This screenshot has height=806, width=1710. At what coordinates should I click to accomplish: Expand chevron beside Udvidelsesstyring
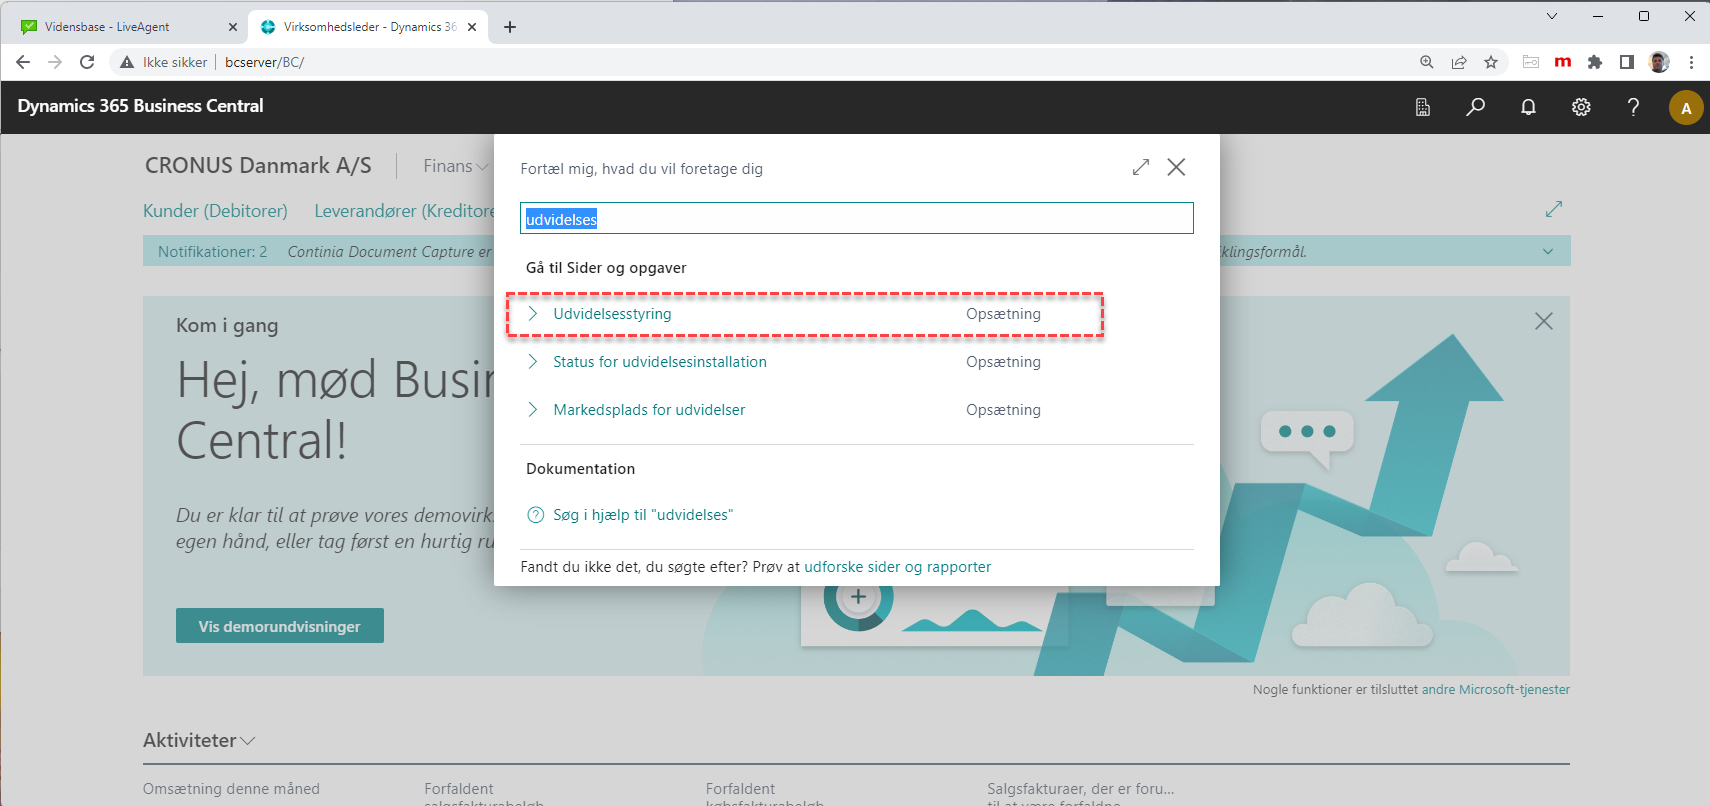pos(533,314)
